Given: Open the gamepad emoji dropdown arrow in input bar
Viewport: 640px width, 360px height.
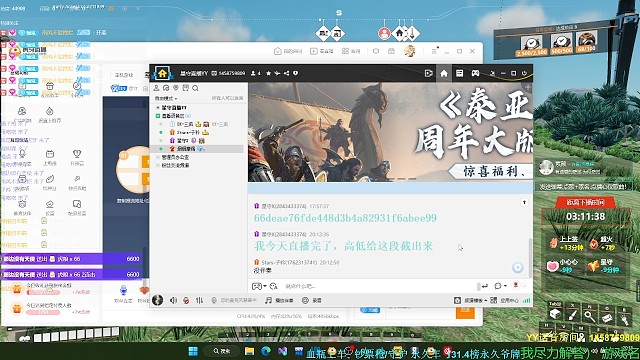Looking at the screenshot, I should [x=265, y=286].
